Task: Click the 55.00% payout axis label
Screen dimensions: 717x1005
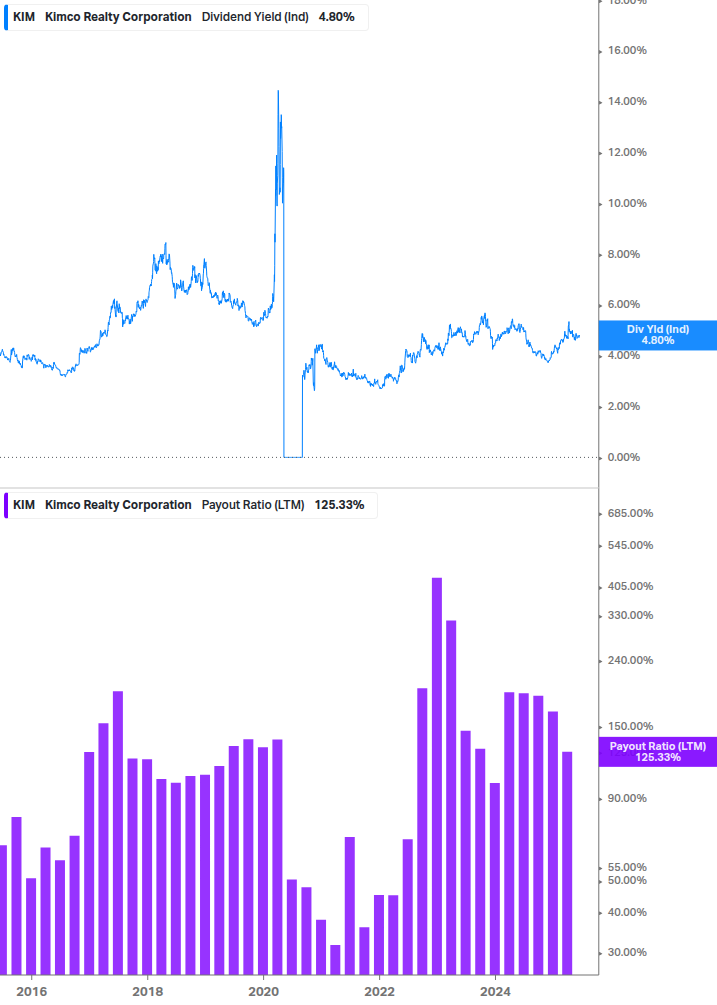Action: pyautogui.click(x=627, y=867)
